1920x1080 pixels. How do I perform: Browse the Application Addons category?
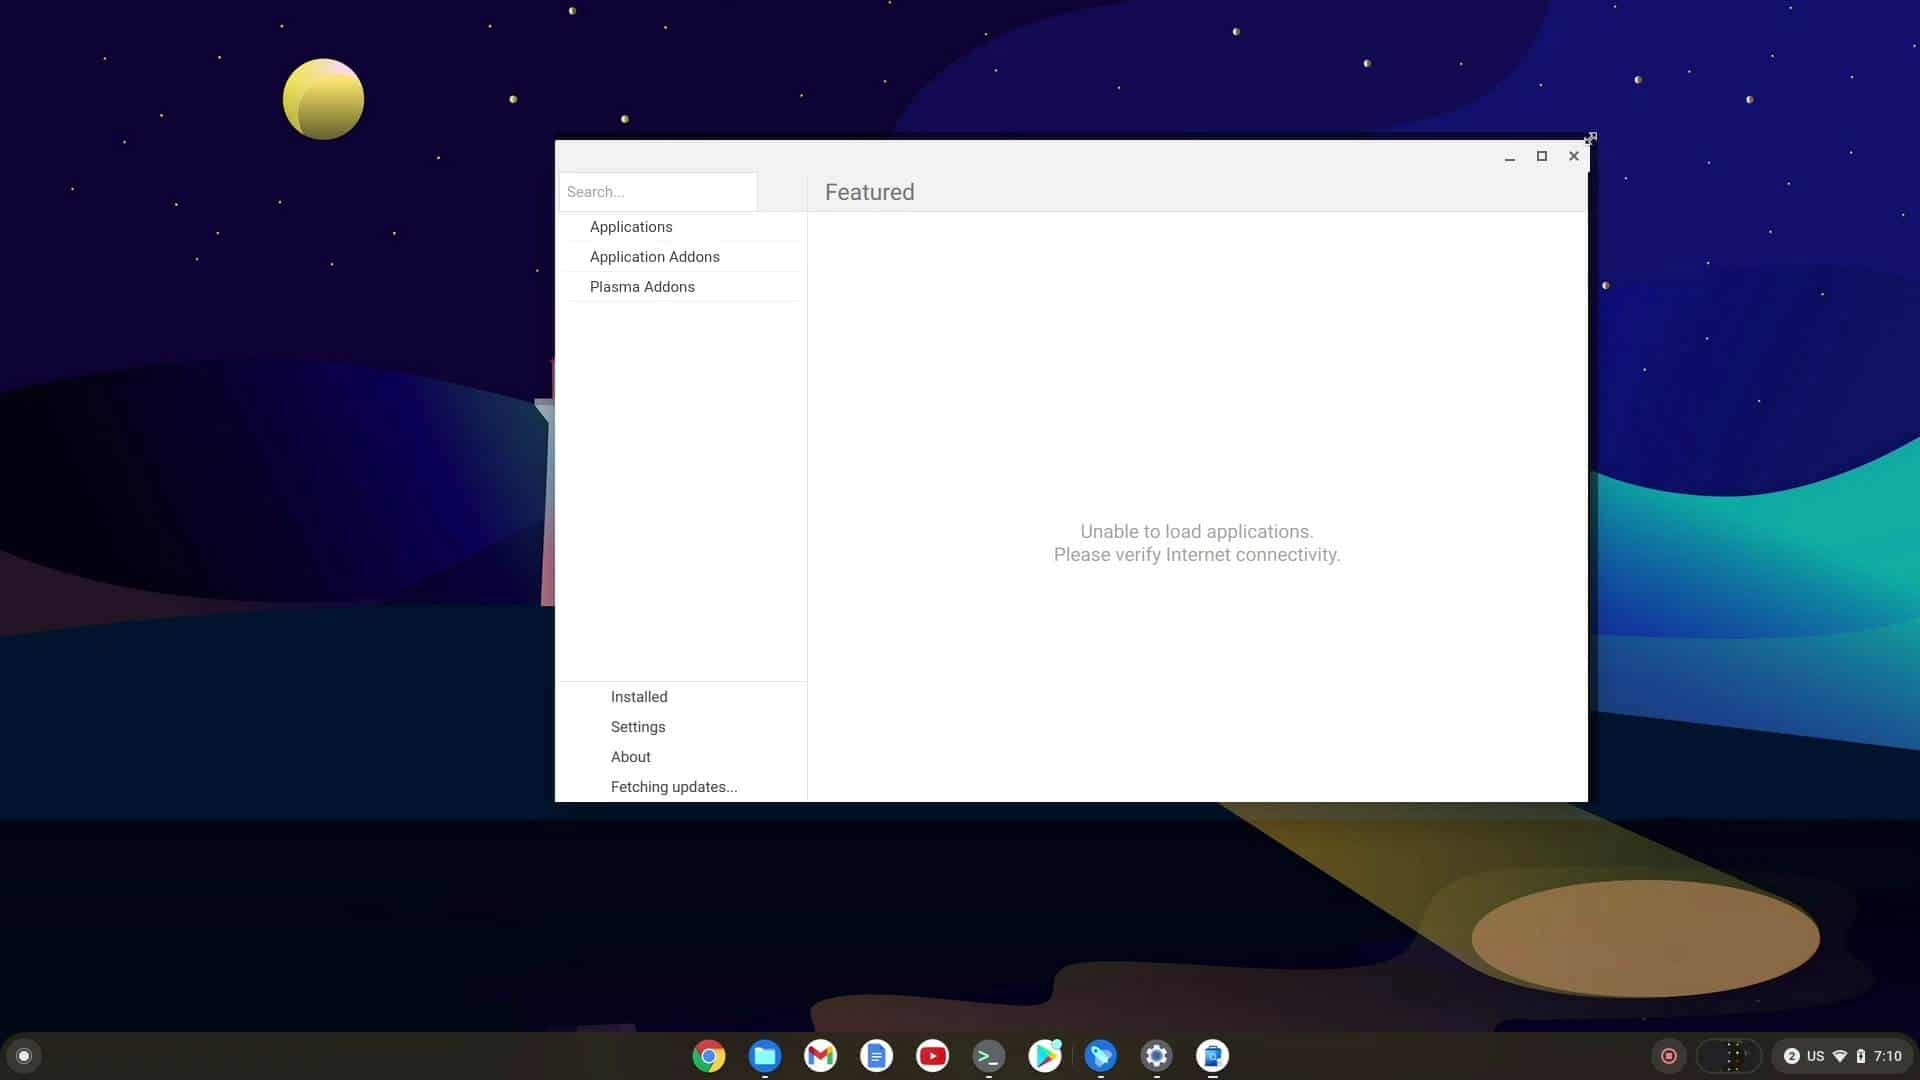[x=654, y=257]
